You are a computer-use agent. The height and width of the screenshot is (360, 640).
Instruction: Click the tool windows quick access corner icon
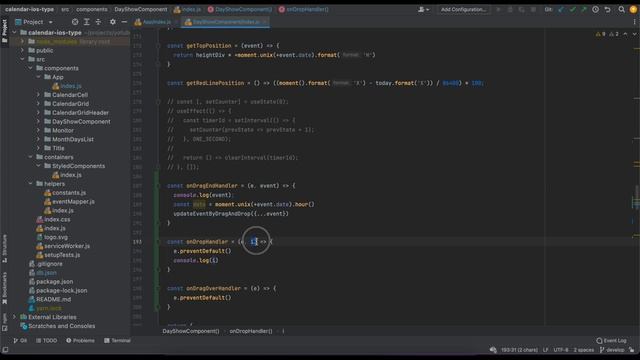pyautogui.click(x=5, y=350)
